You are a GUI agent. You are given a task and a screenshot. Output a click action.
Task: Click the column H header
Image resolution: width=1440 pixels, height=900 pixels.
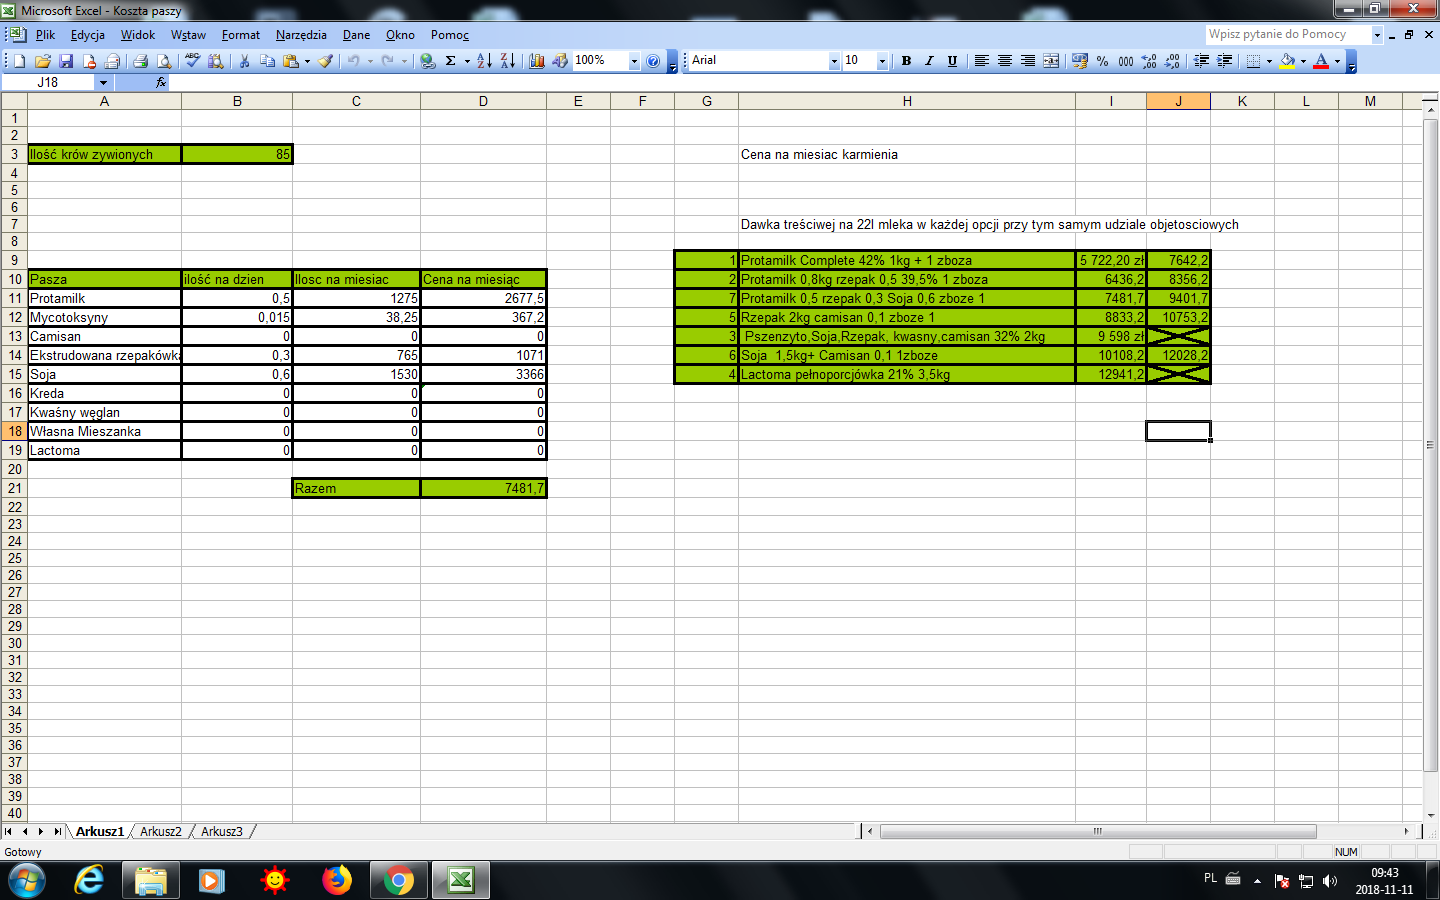pos(906,101)
